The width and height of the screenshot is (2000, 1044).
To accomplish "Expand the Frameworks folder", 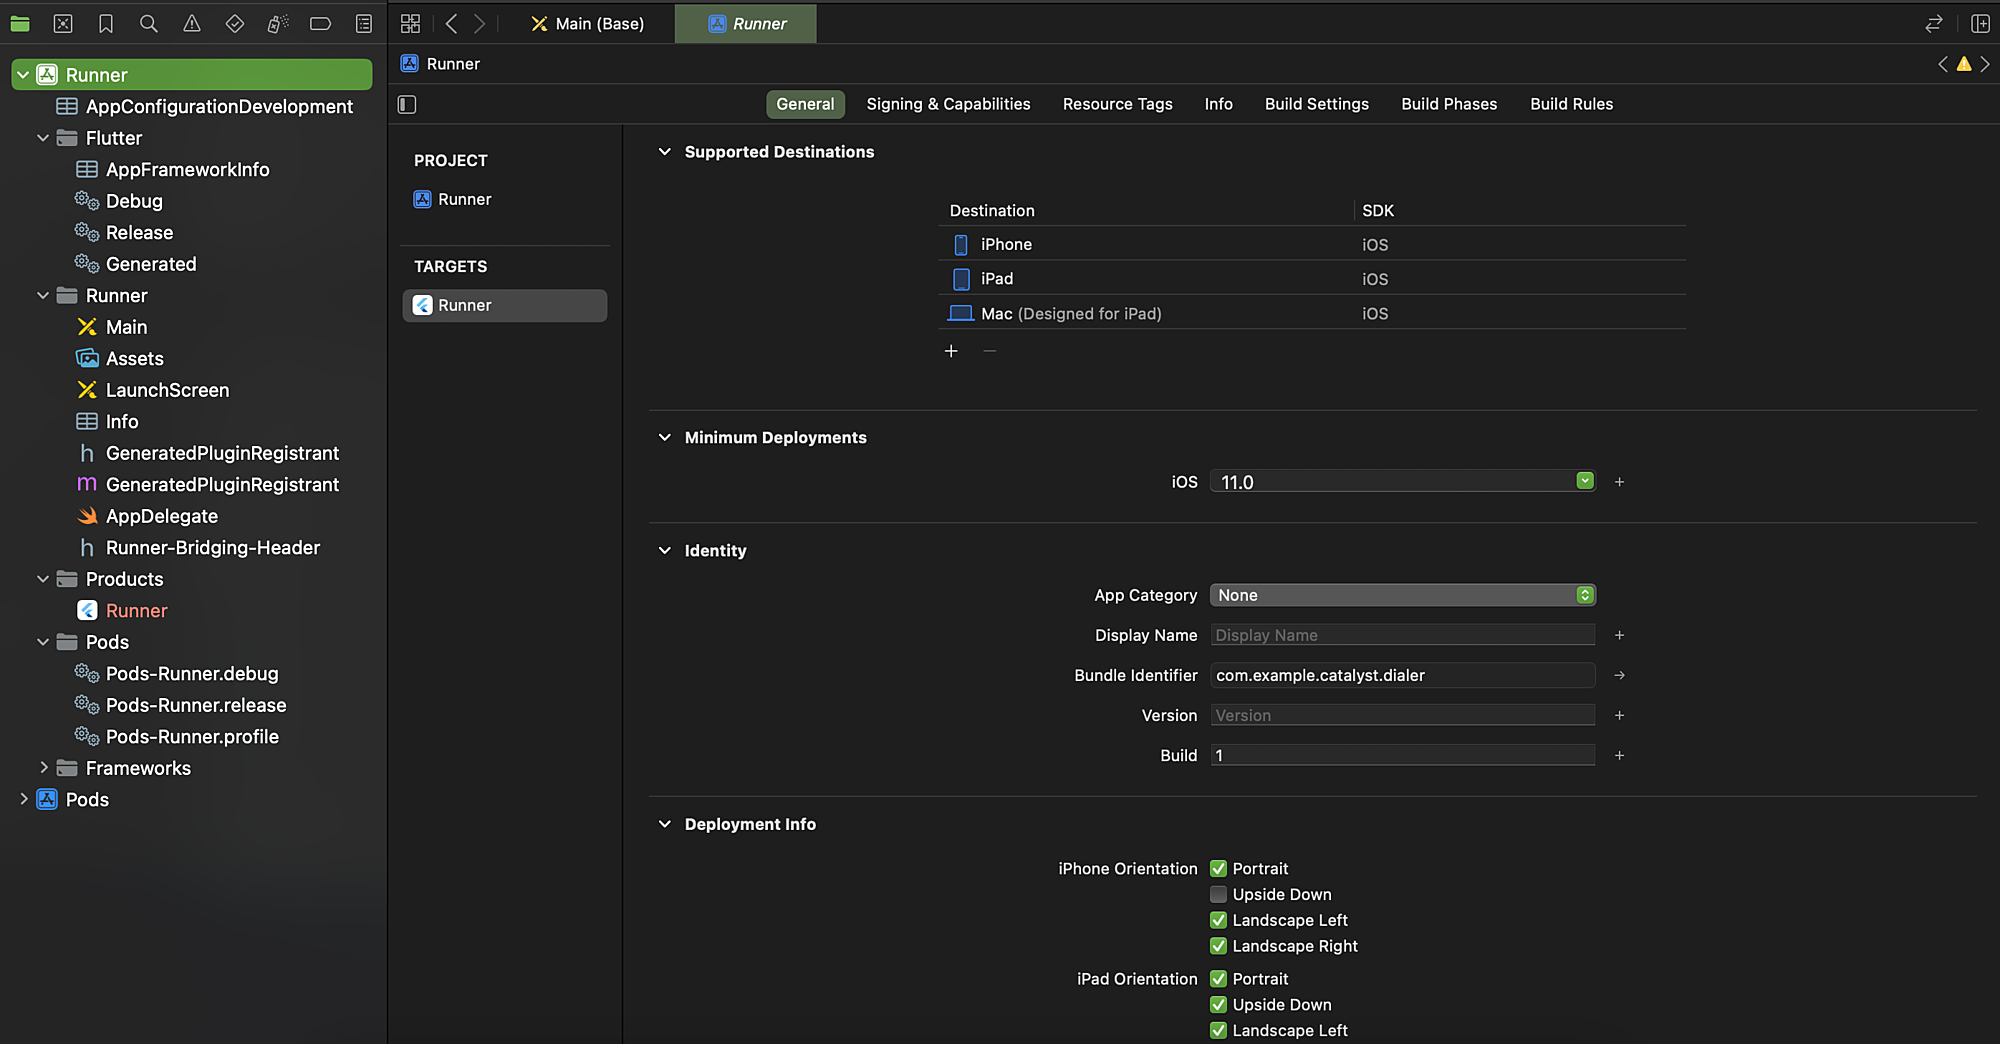I will pyautogui.click(x=43, y=768).
